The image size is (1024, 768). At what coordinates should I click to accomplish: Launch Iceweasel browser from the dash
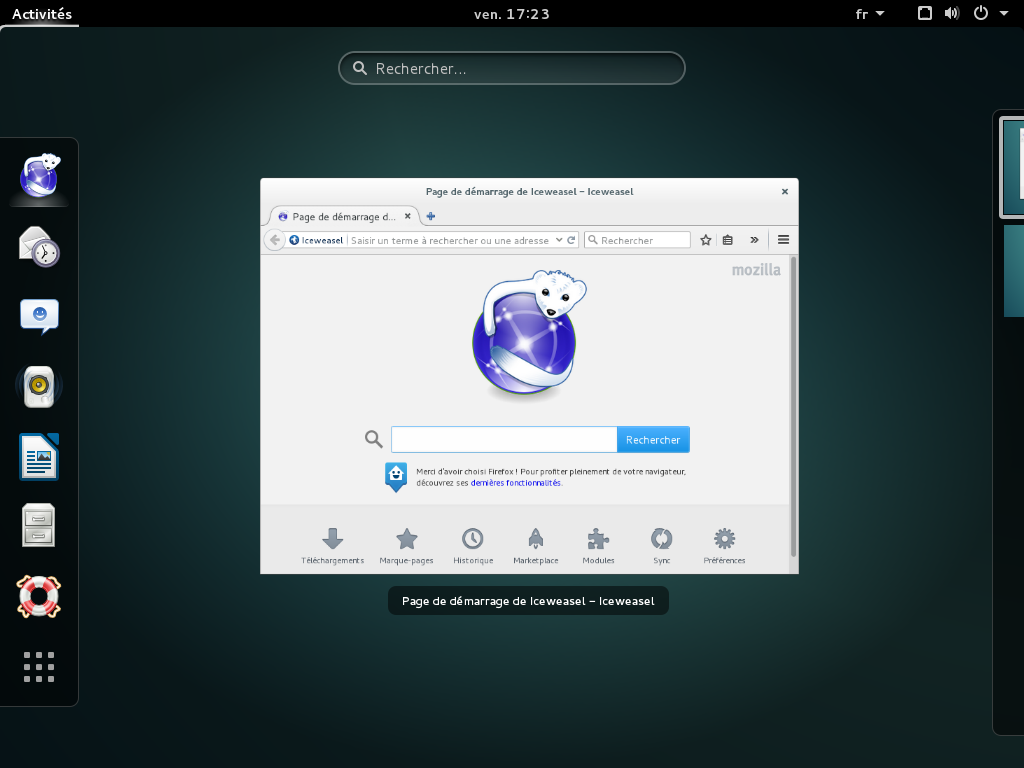pyautogui.click(x=40, y=175)
